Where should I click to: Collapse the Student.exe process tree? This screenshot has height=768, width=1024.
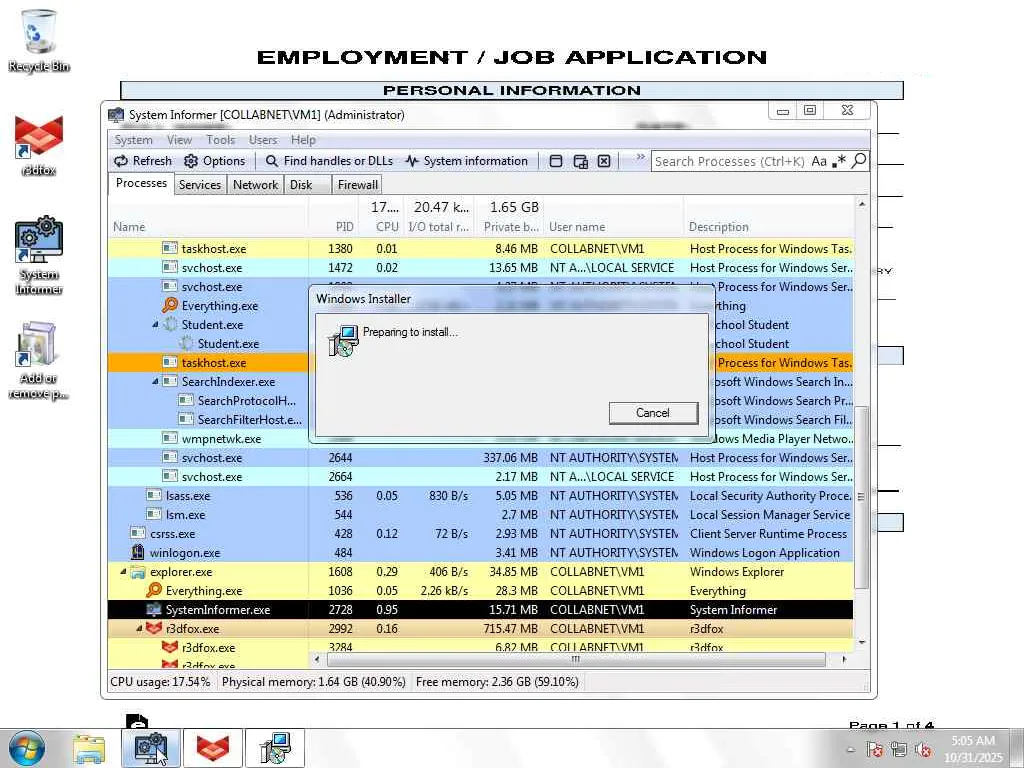[x=155, y=325]
